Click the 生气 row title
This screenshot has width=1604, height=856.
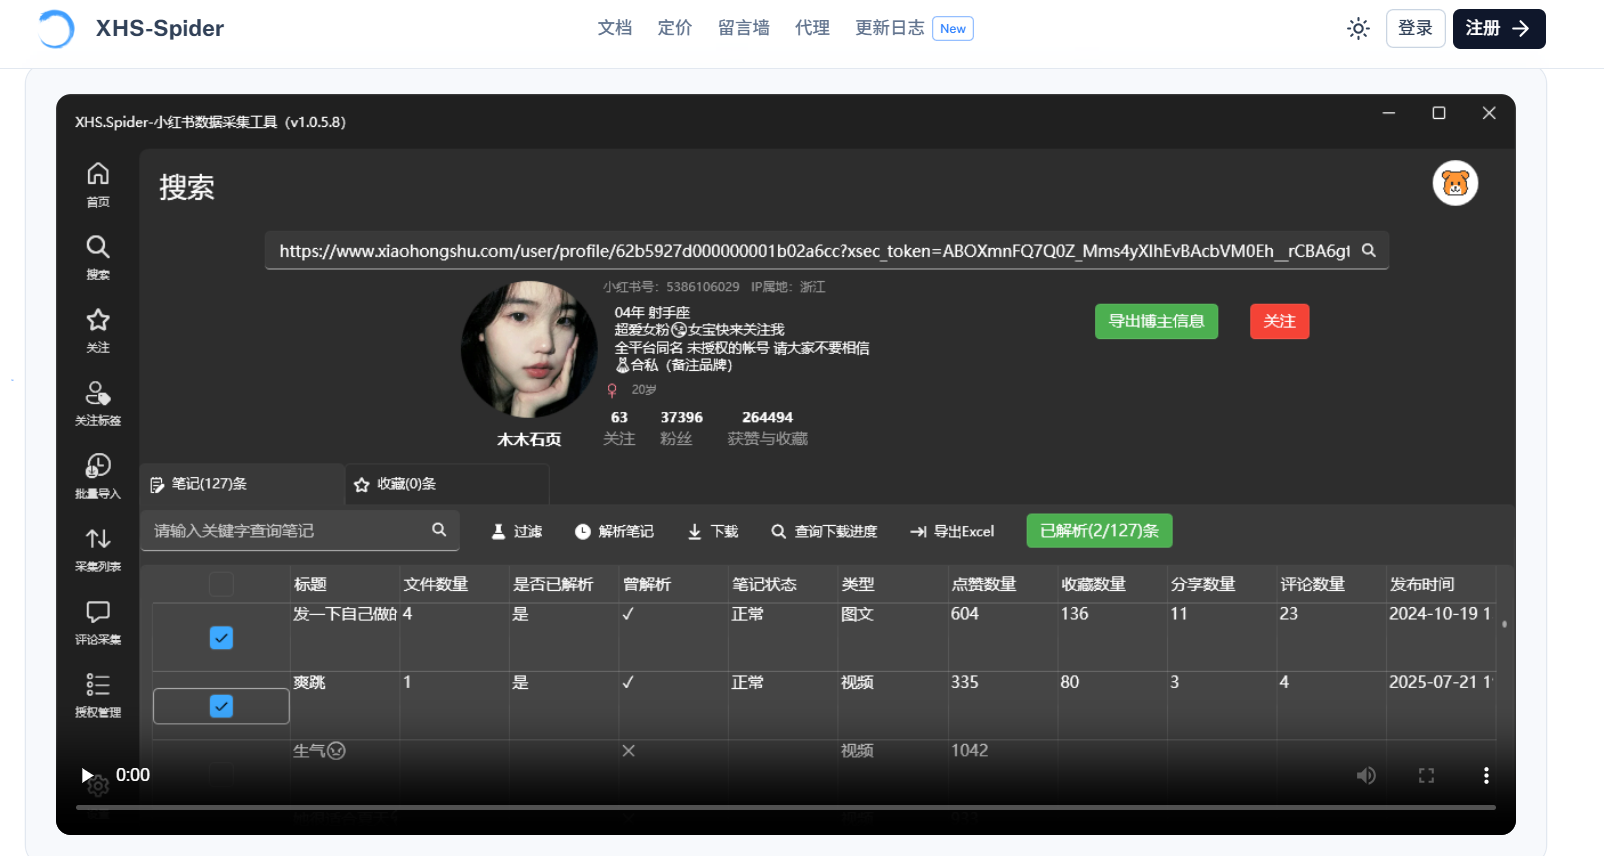click(x=319, y=751)
